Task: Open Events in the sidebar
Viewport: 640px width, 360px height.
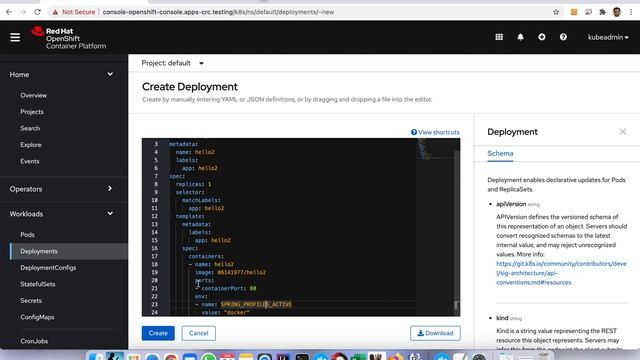Action: tap(30, 161)
